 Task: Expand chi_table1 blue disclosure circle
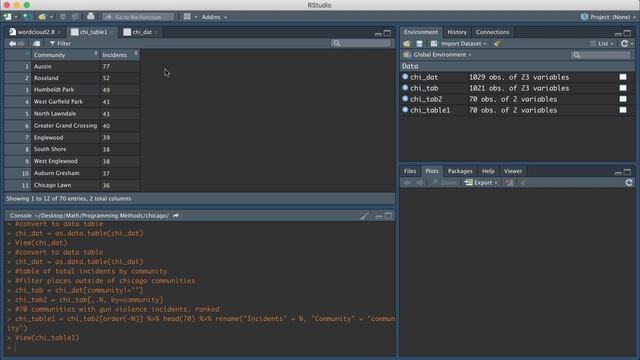405,109
